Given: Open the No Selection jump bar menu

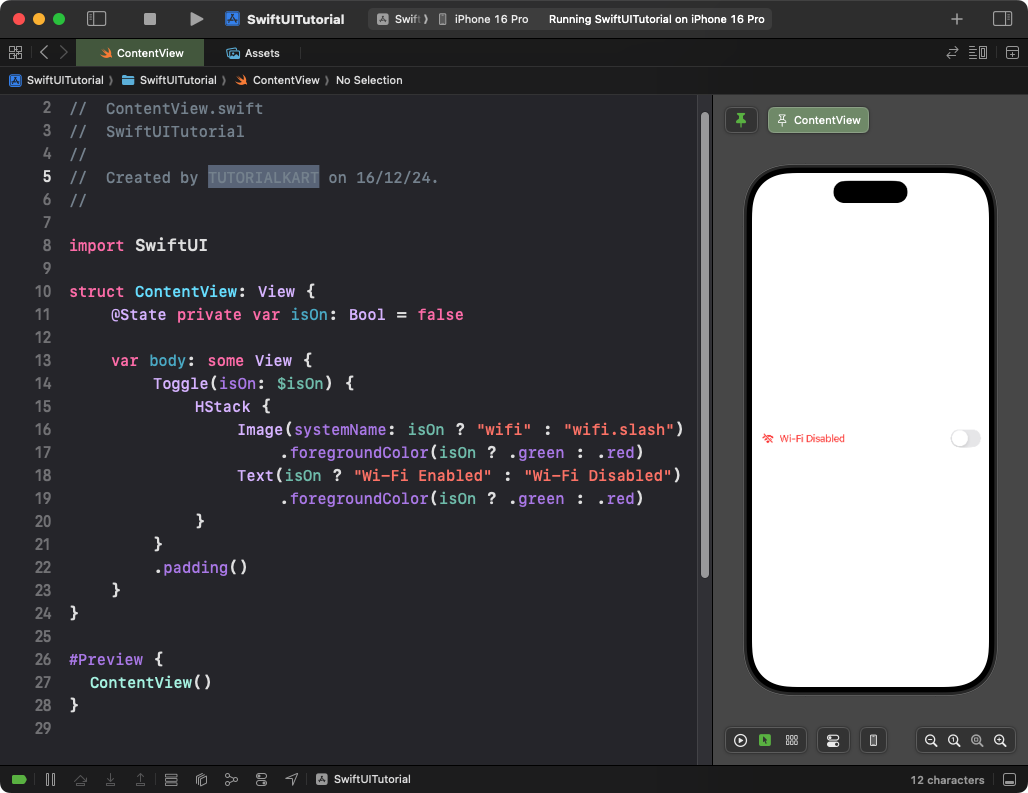Looking at the screenshot, I should [369, 80].
